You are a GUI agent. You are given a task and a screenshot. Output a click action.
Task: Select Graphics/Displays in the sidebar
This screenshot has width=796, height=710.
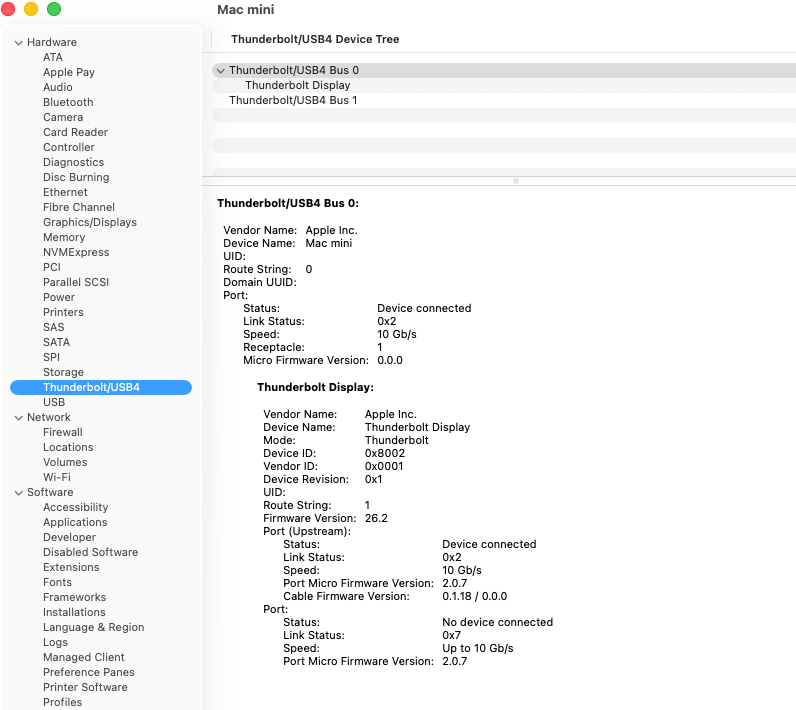click(x=90, y=222)
